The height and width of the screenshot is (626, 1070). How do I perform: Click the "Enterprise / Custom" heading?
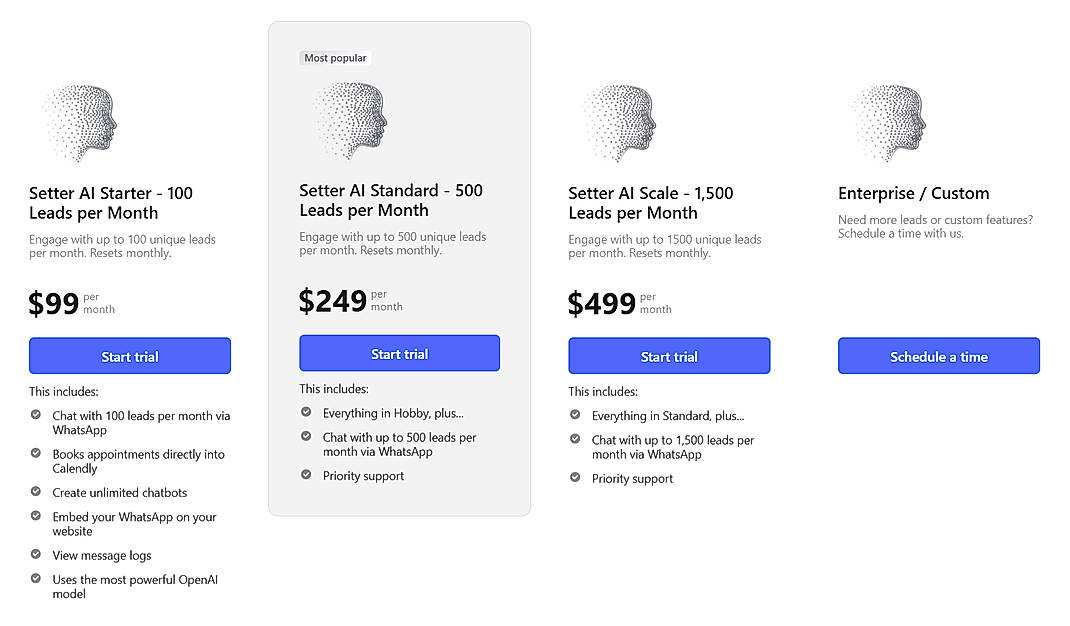click(913, 192)
